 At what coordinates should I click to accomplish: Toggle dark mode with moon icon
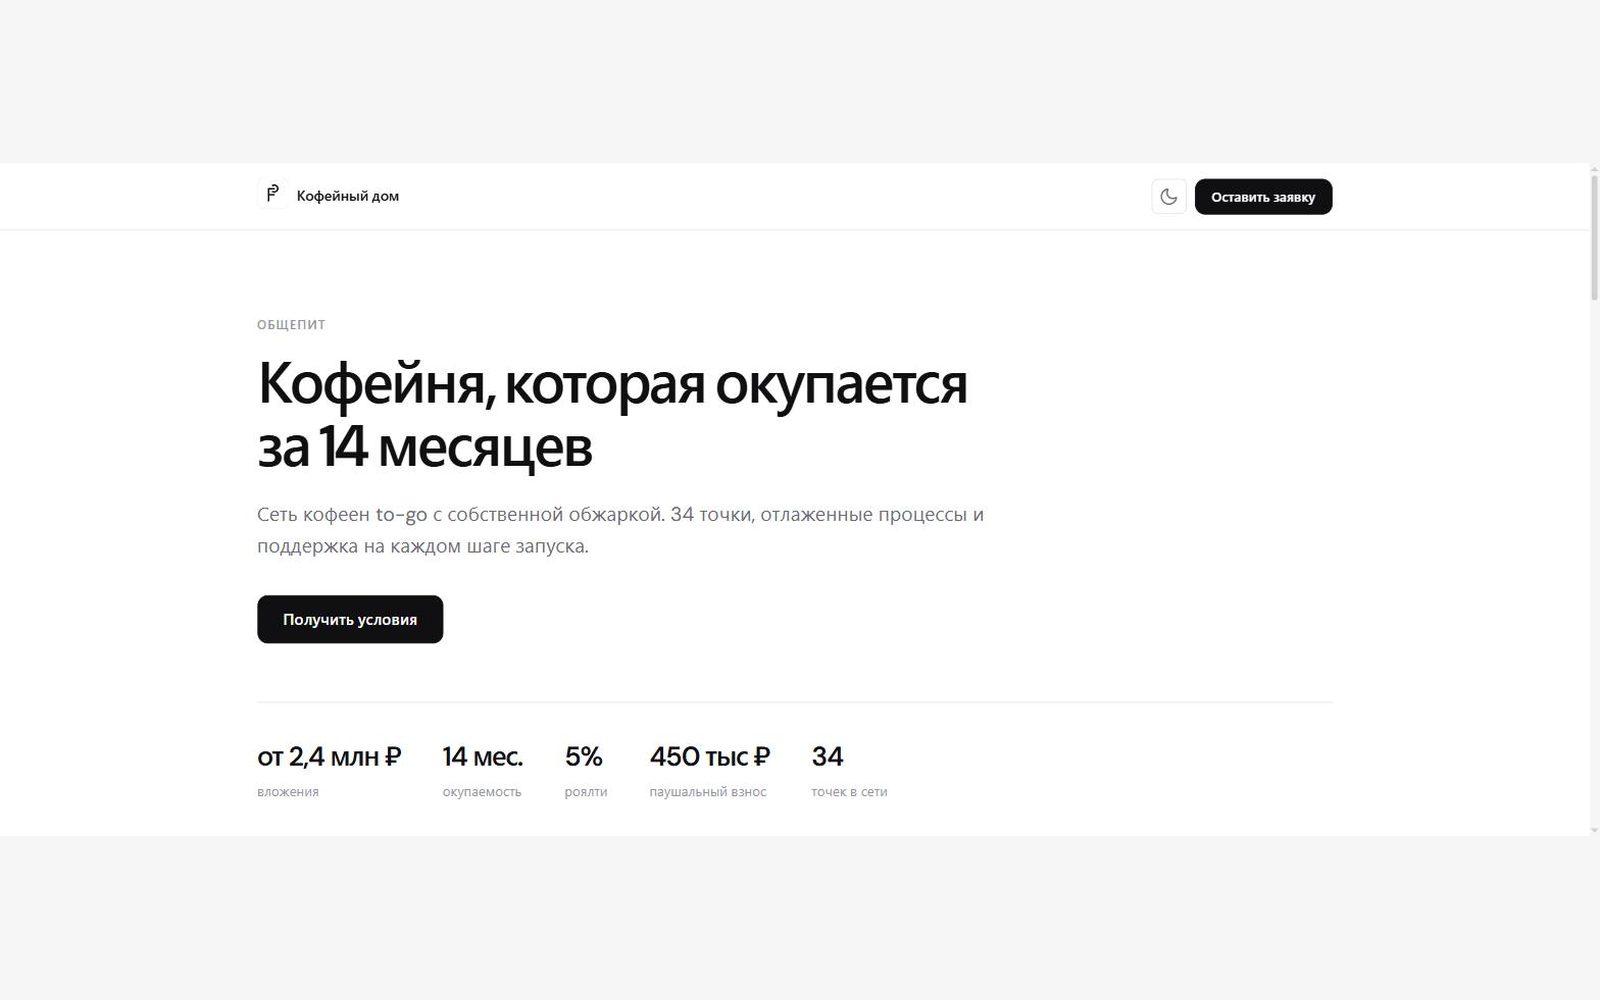1169,197
